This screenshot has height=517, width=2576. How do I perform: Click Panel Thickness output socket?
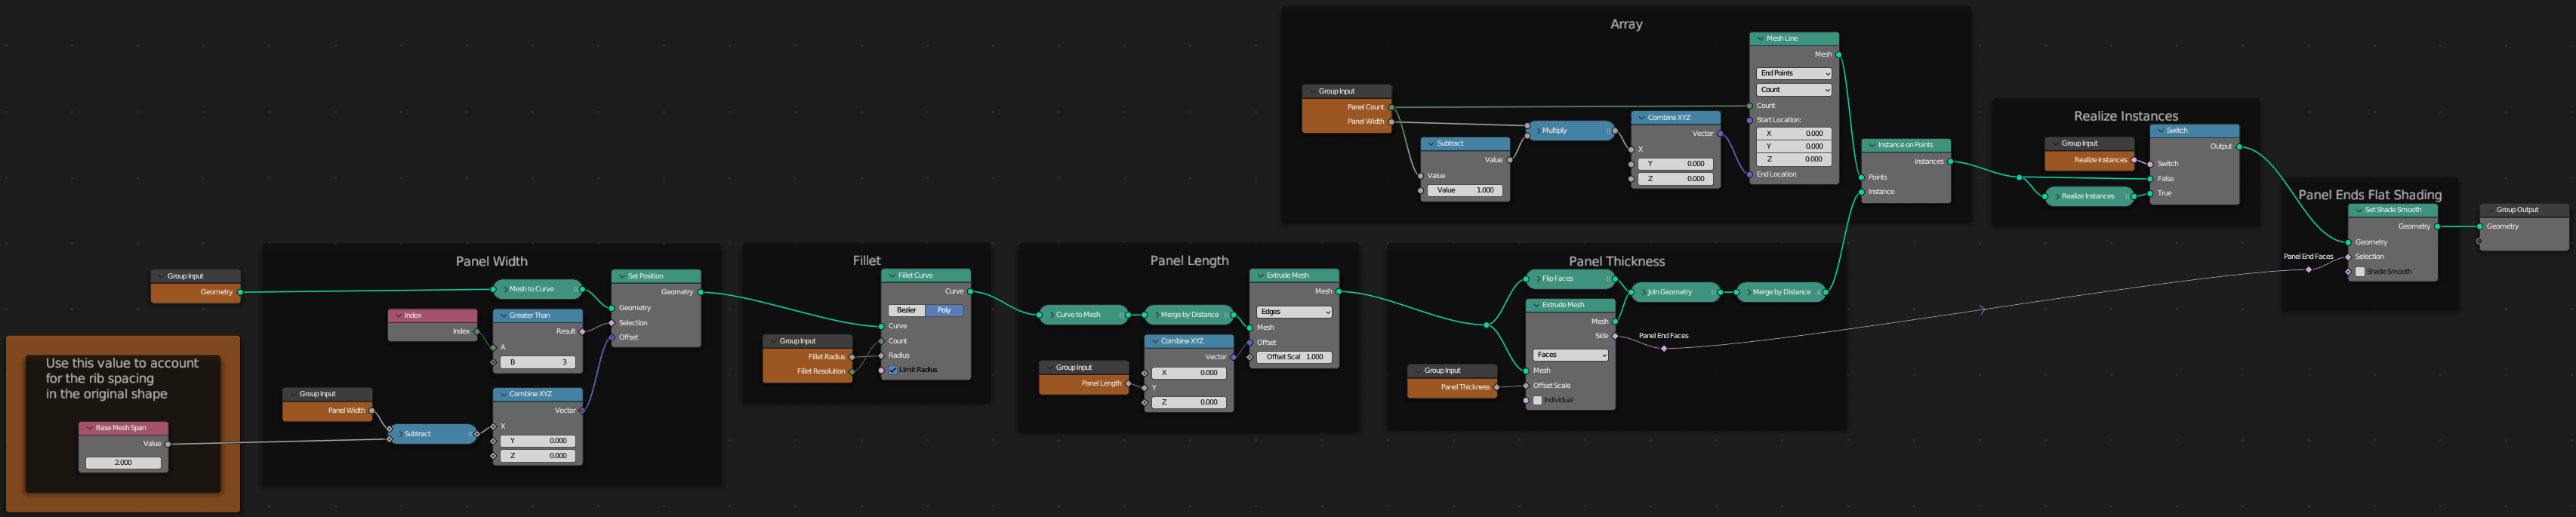click(1497, 387)
